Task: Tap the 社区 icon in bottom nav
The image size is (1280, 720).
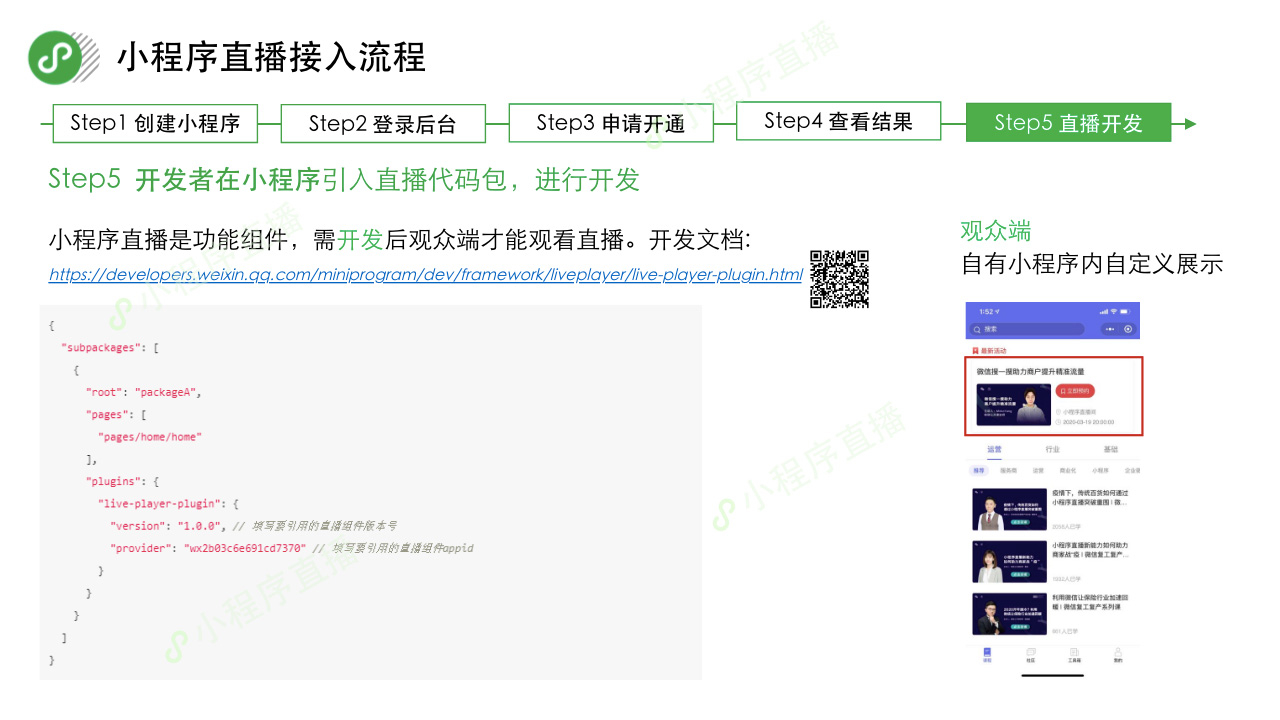Action: click(x=1030, y=655)
